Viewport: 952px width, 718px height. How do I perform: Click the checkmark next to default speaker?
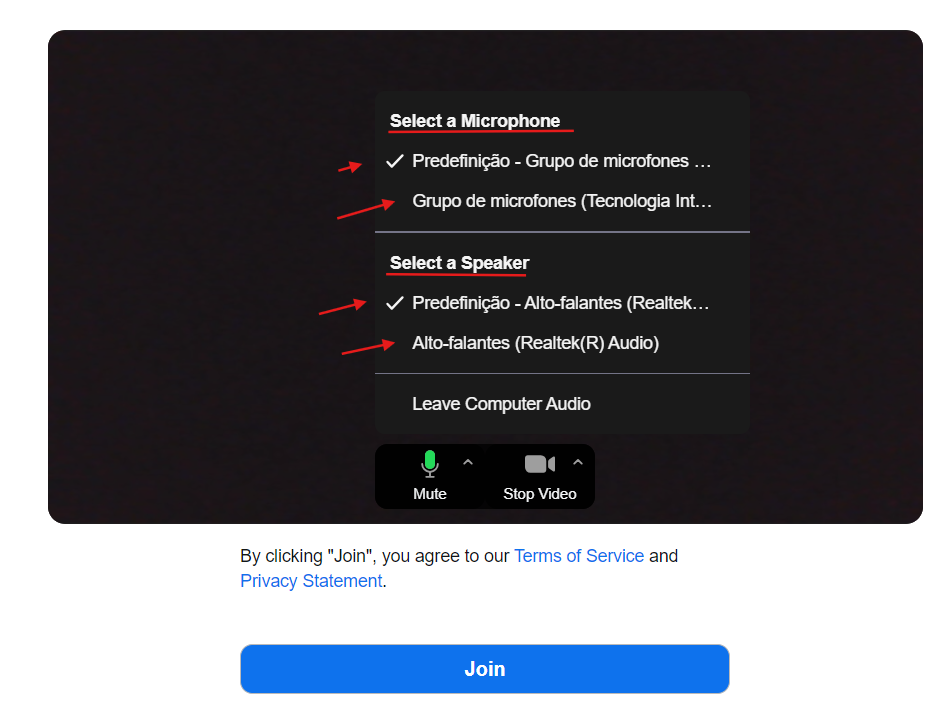click(395, 303)
